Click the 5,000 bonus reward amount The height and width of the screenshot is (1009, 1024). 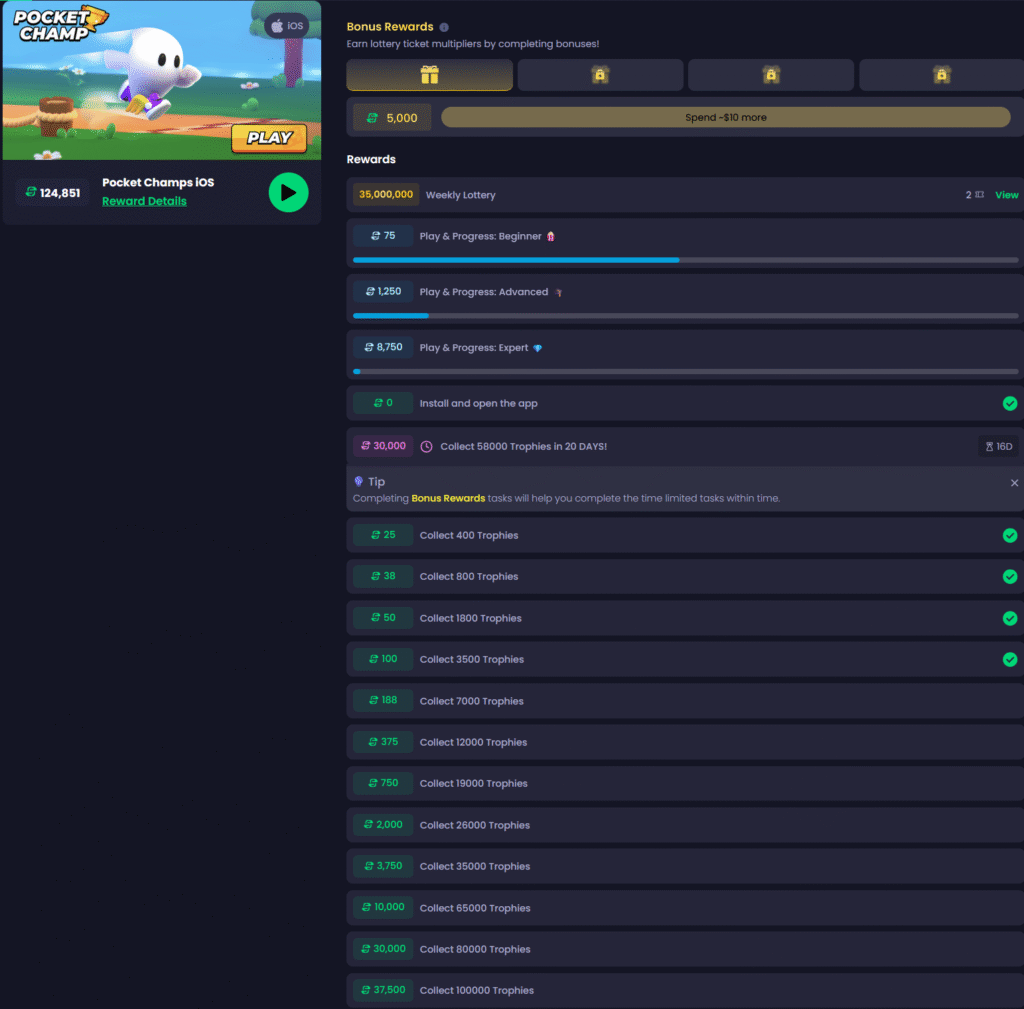pos(392,118)
